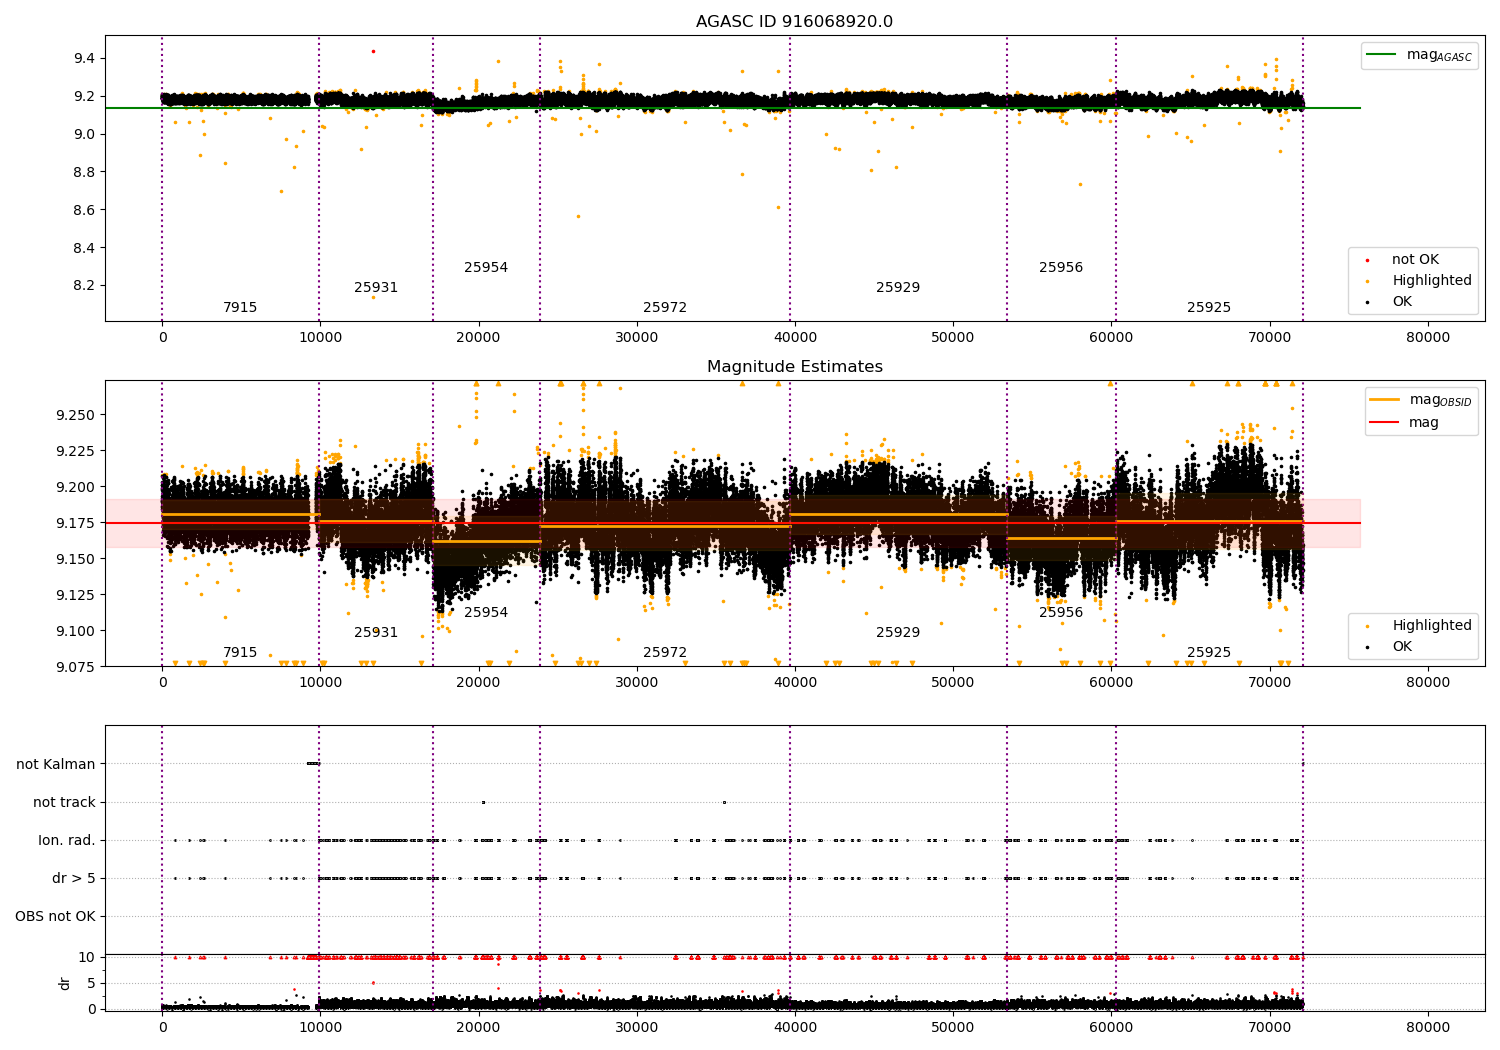Viewport: 1500px width, 1050px height.
Task: Click the red not-OK outlier point near 9.43
Action: 373,51
